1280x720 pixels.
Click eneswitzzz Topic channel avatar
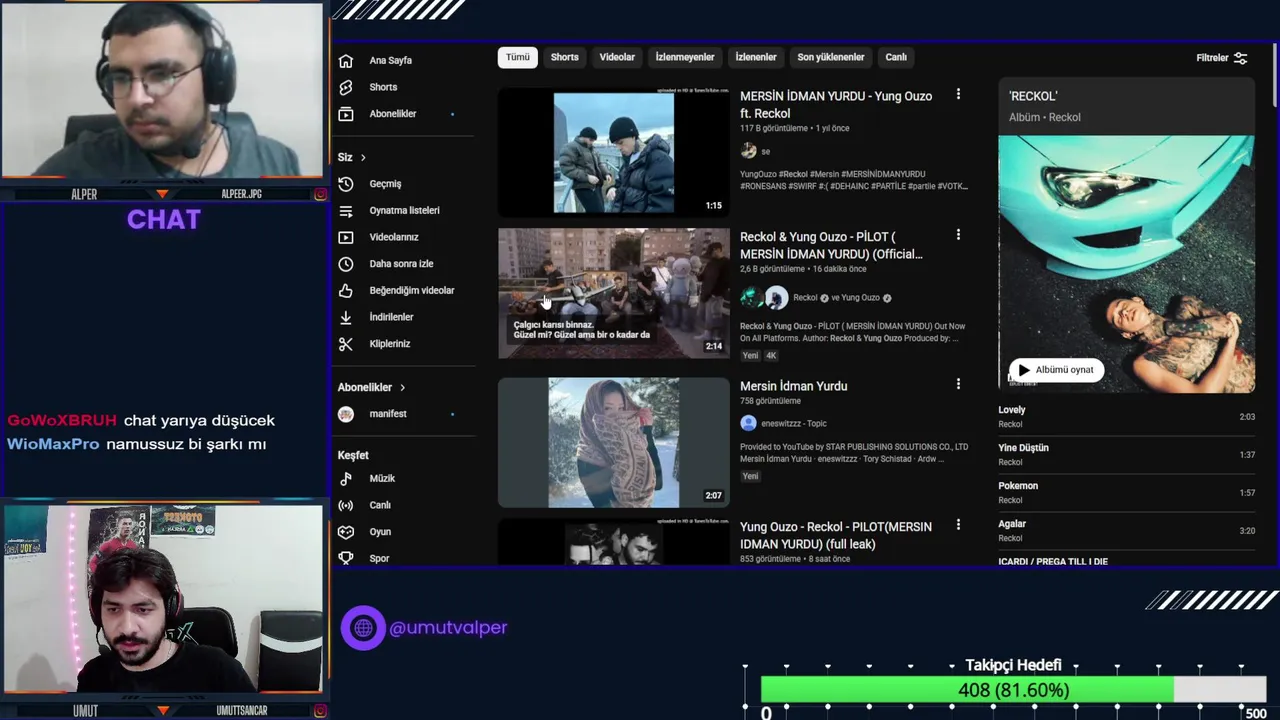pyautogui.click(x=748, y=423)
